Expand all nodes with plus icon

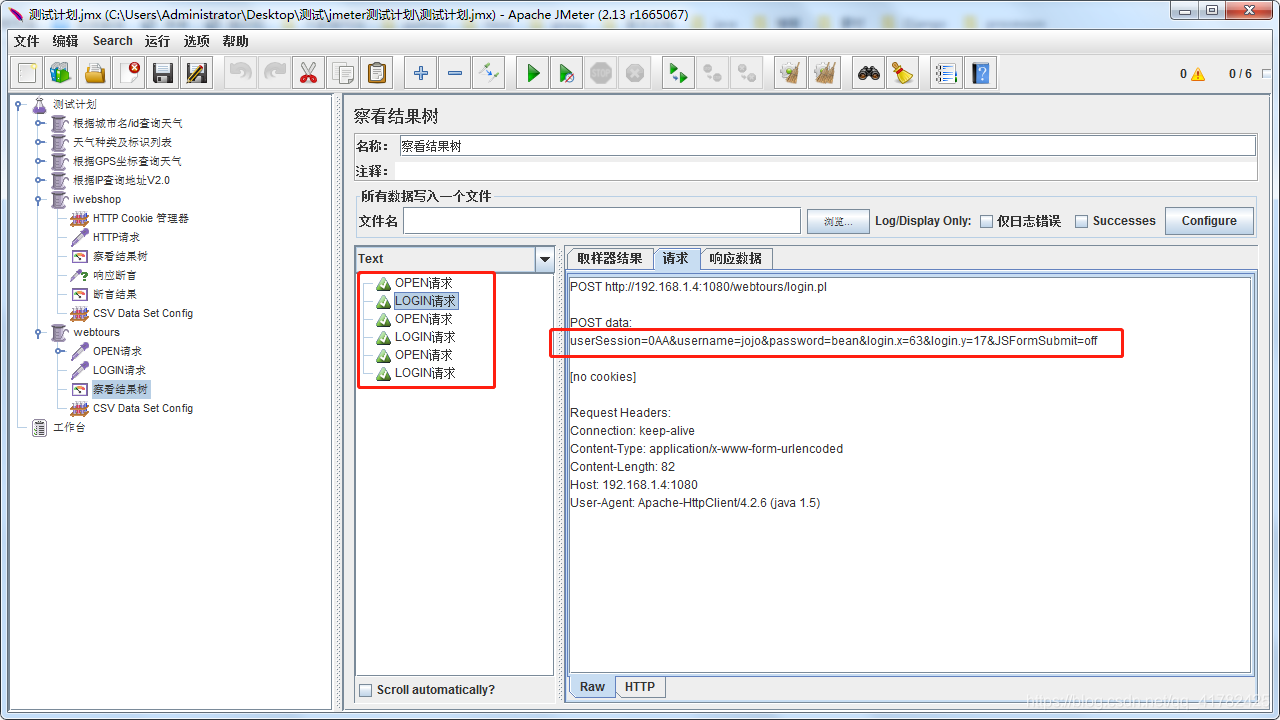click(421, 73)
